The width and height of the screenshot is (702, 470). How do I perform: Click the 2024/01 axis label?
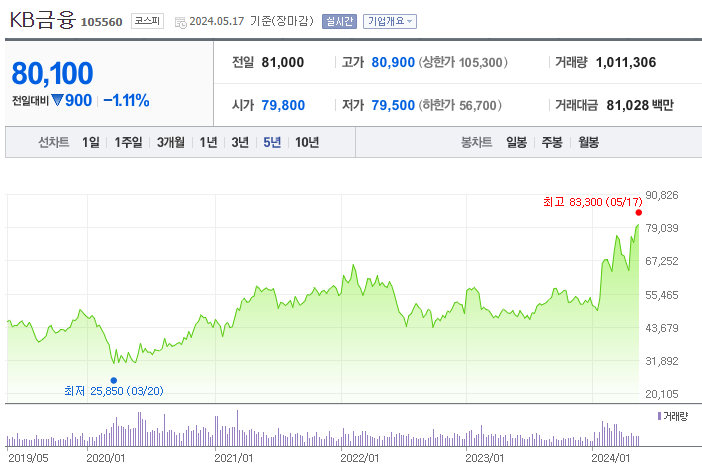pyautogui.click(x=610, y=458)
